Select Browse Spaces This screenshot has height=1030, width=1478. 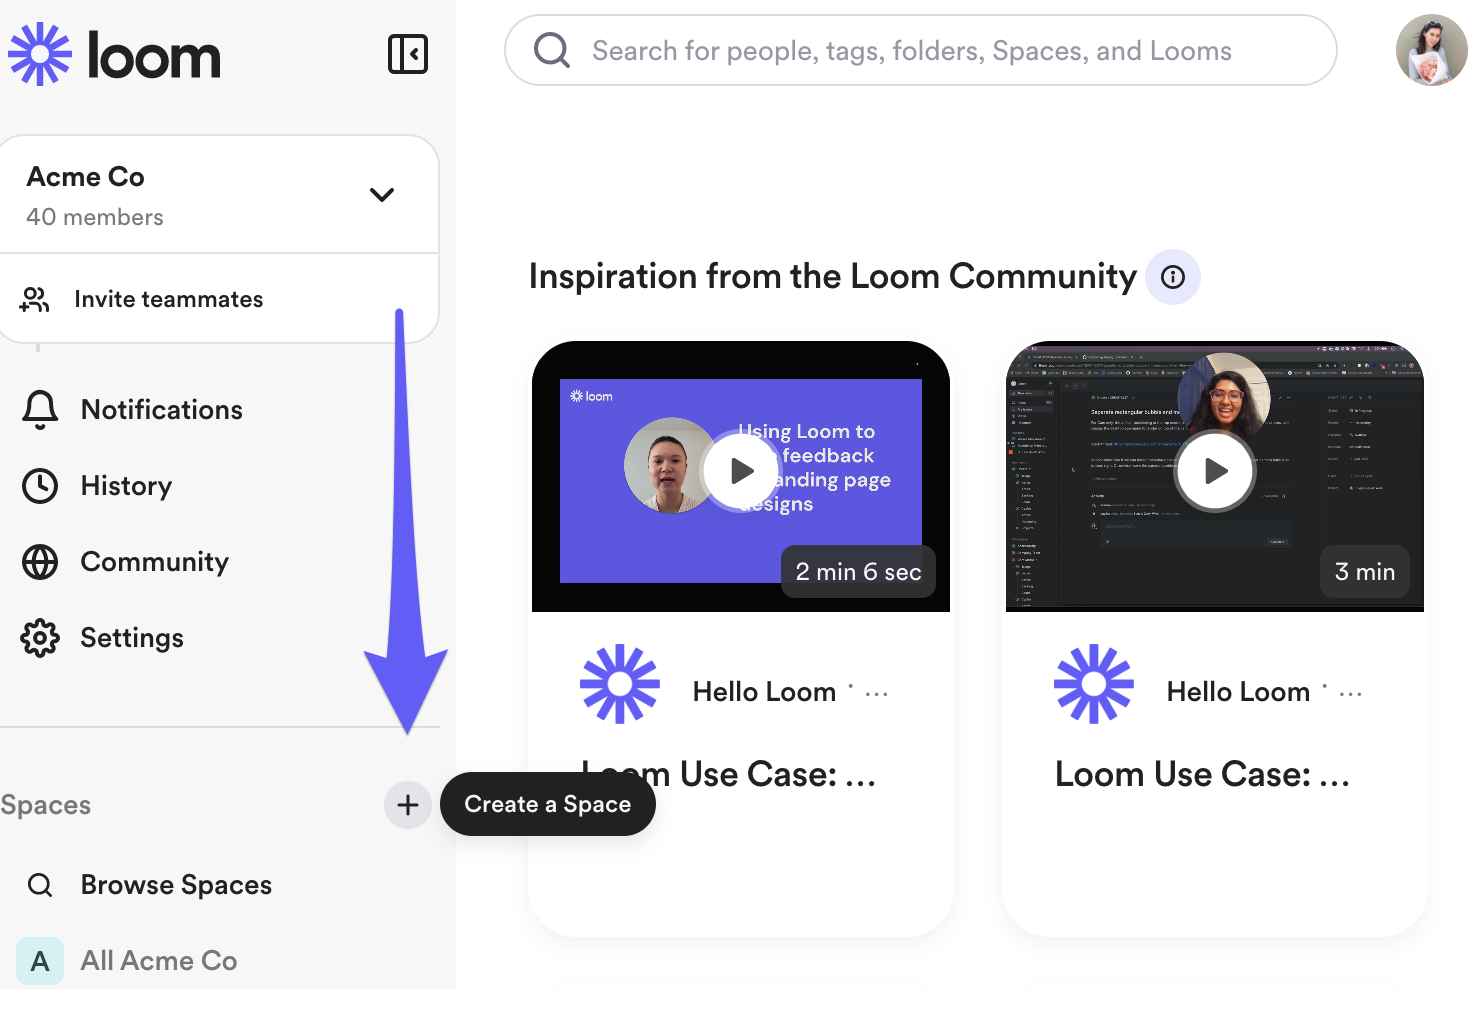176,885
